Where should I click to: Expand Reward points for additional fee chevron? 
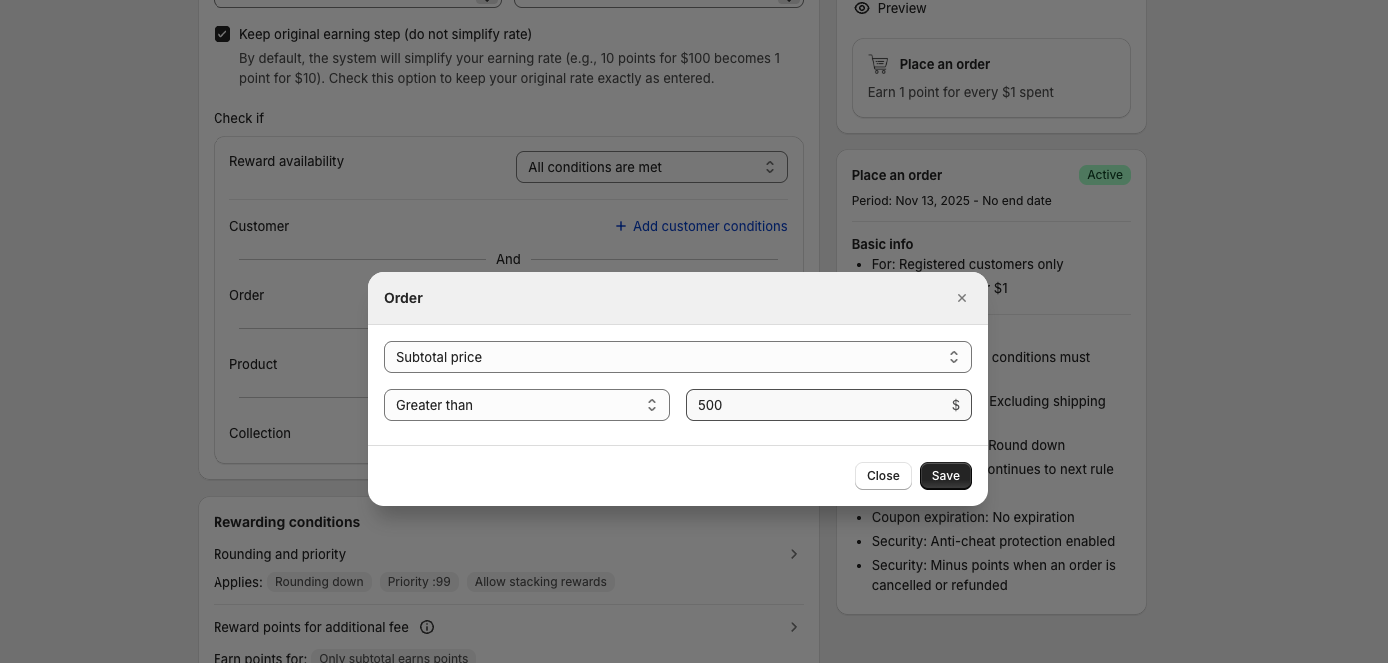794,627
